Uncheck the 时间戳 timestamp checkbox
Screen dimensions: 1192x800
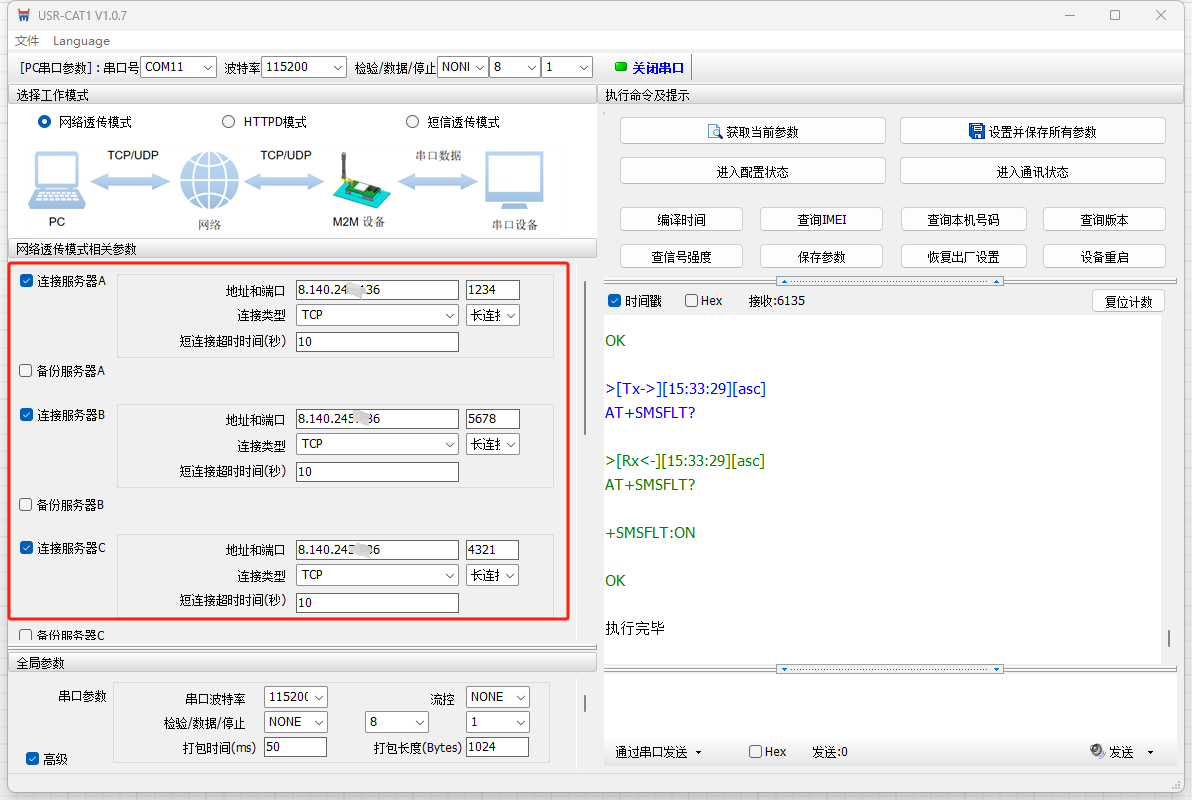(x=614, y=301)
